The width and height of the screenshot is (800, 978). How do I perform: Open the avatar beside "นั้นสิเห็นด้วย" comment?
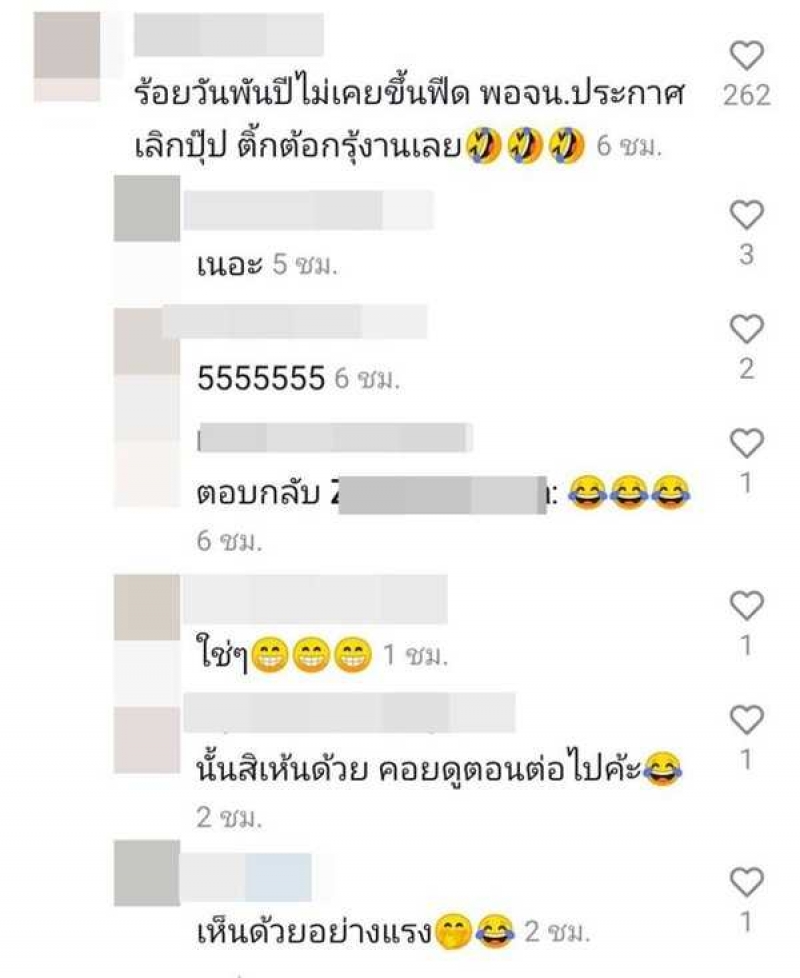[147, 740]
